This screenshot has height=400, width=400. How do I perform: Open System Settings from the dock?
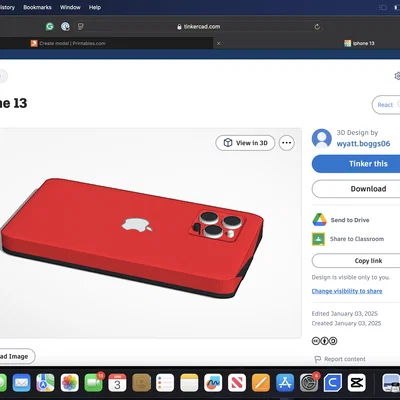[309, 382]
